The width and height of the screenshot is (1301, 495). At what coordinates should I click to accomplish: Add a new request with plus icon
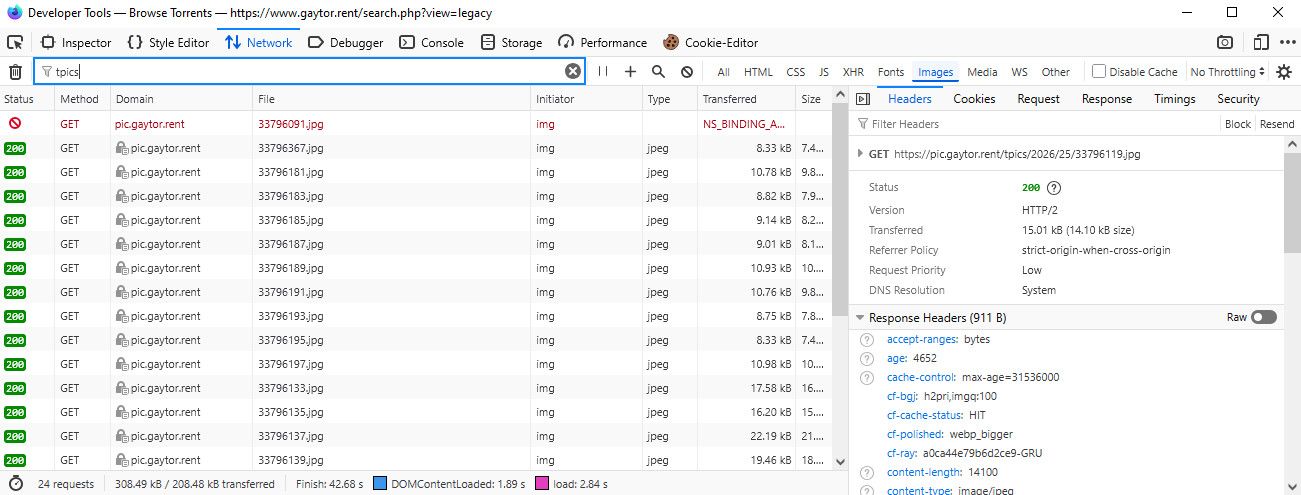pyautogui.click(x=630, y=72)
